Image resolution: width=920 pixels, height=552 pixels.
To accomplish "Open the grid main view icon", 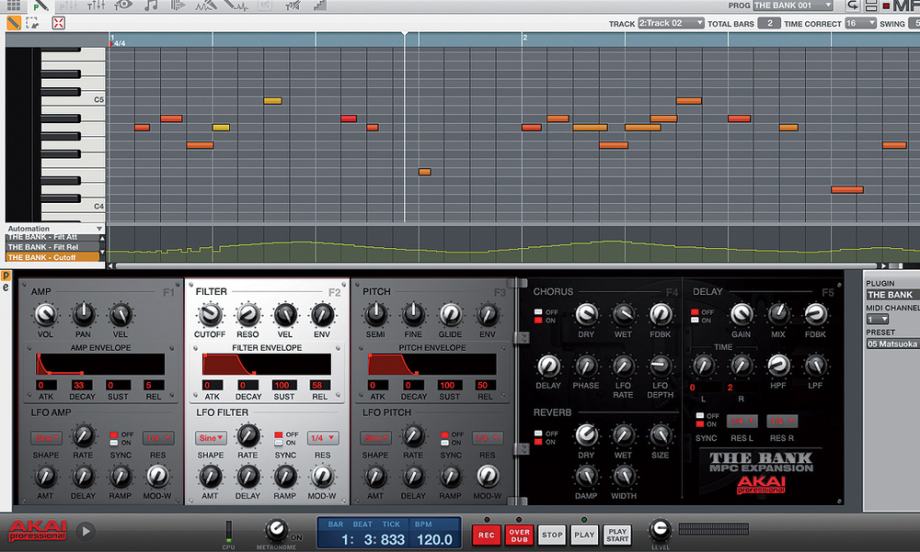I will click(13, 6).
